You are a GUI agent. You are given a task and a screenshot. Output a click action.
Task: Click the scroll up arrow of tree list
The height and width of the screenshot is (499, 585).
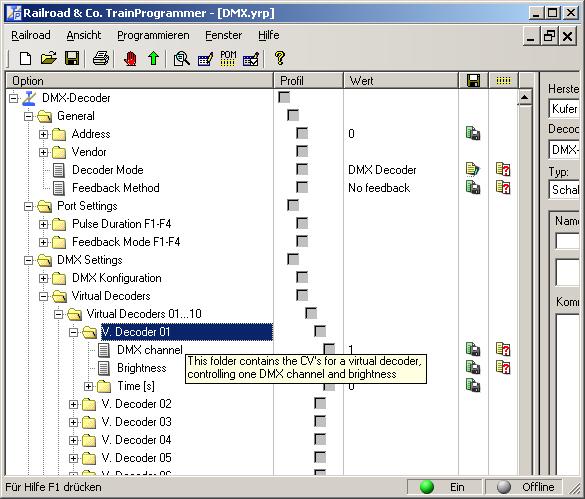524,97
